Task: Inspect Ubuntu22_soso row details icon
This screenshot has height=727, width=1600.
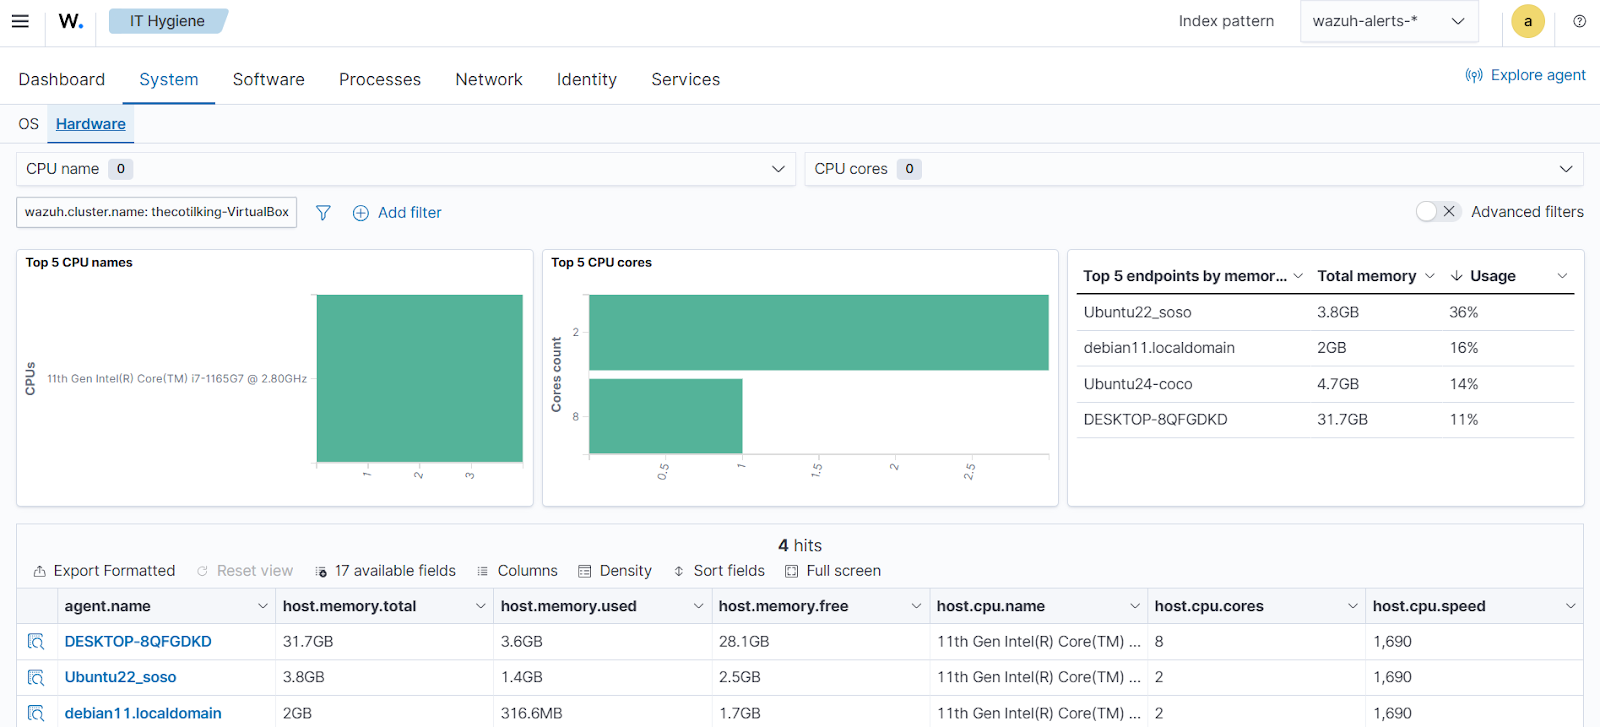Action: pyautogui.click(x=36, y=678)
